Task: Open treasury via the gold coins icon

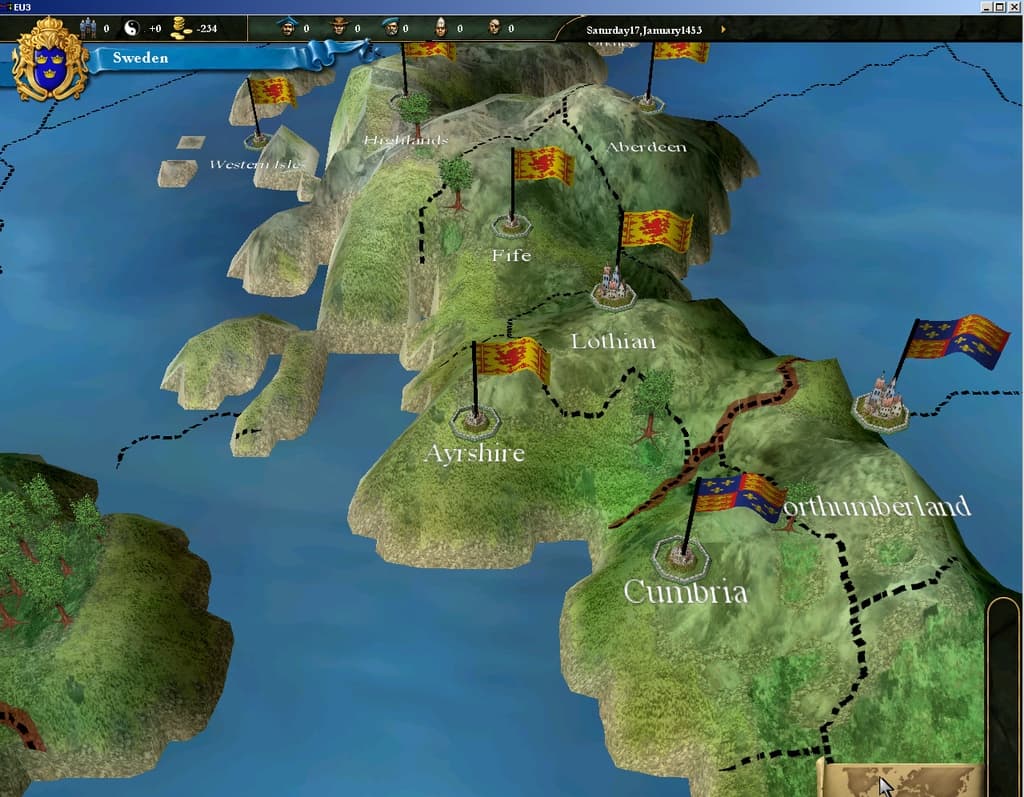Action: pyautogui.click(x=178, y=26)
